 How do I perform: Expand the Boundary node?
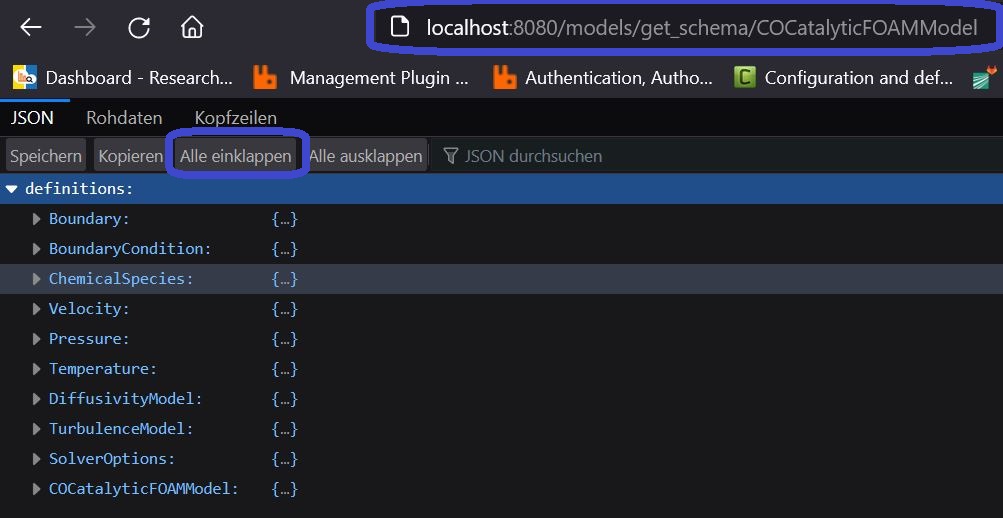[36, 219]
